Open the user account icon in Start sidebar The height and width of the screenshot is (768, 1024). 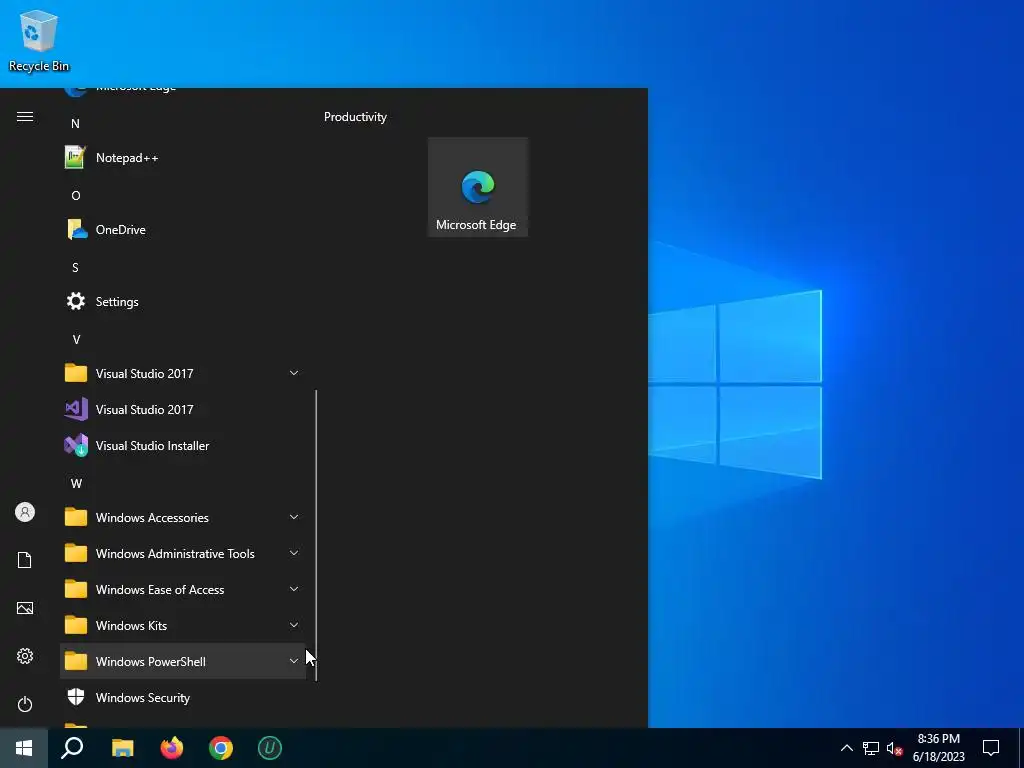pyautogui.click(x=25, y=512)
